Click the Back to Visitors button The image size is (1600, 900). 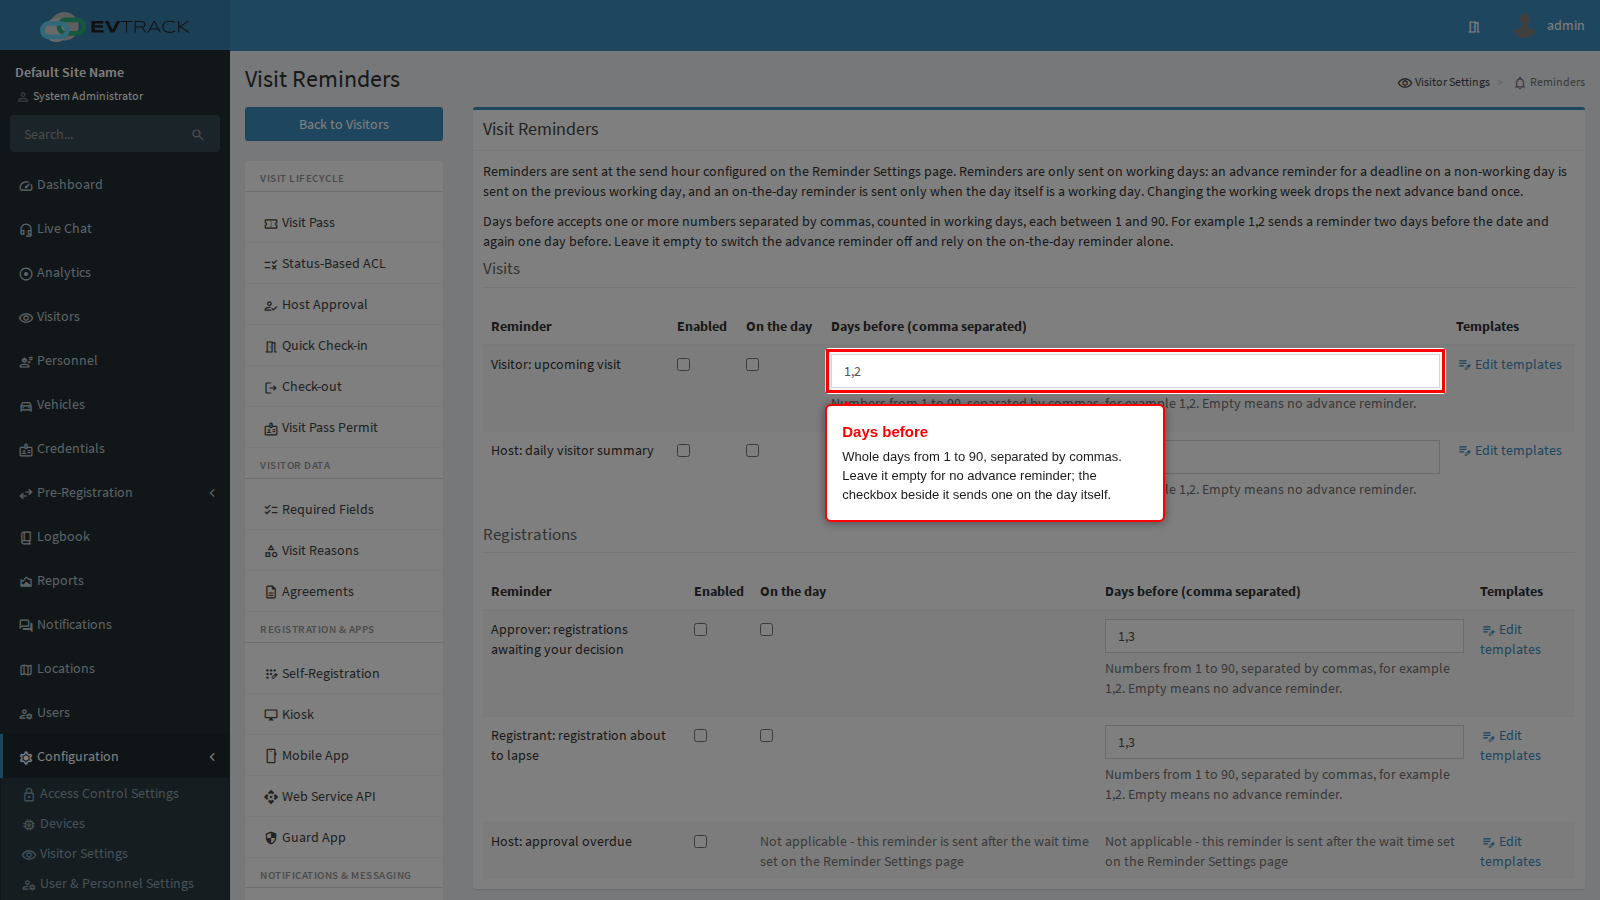[344, 124]
